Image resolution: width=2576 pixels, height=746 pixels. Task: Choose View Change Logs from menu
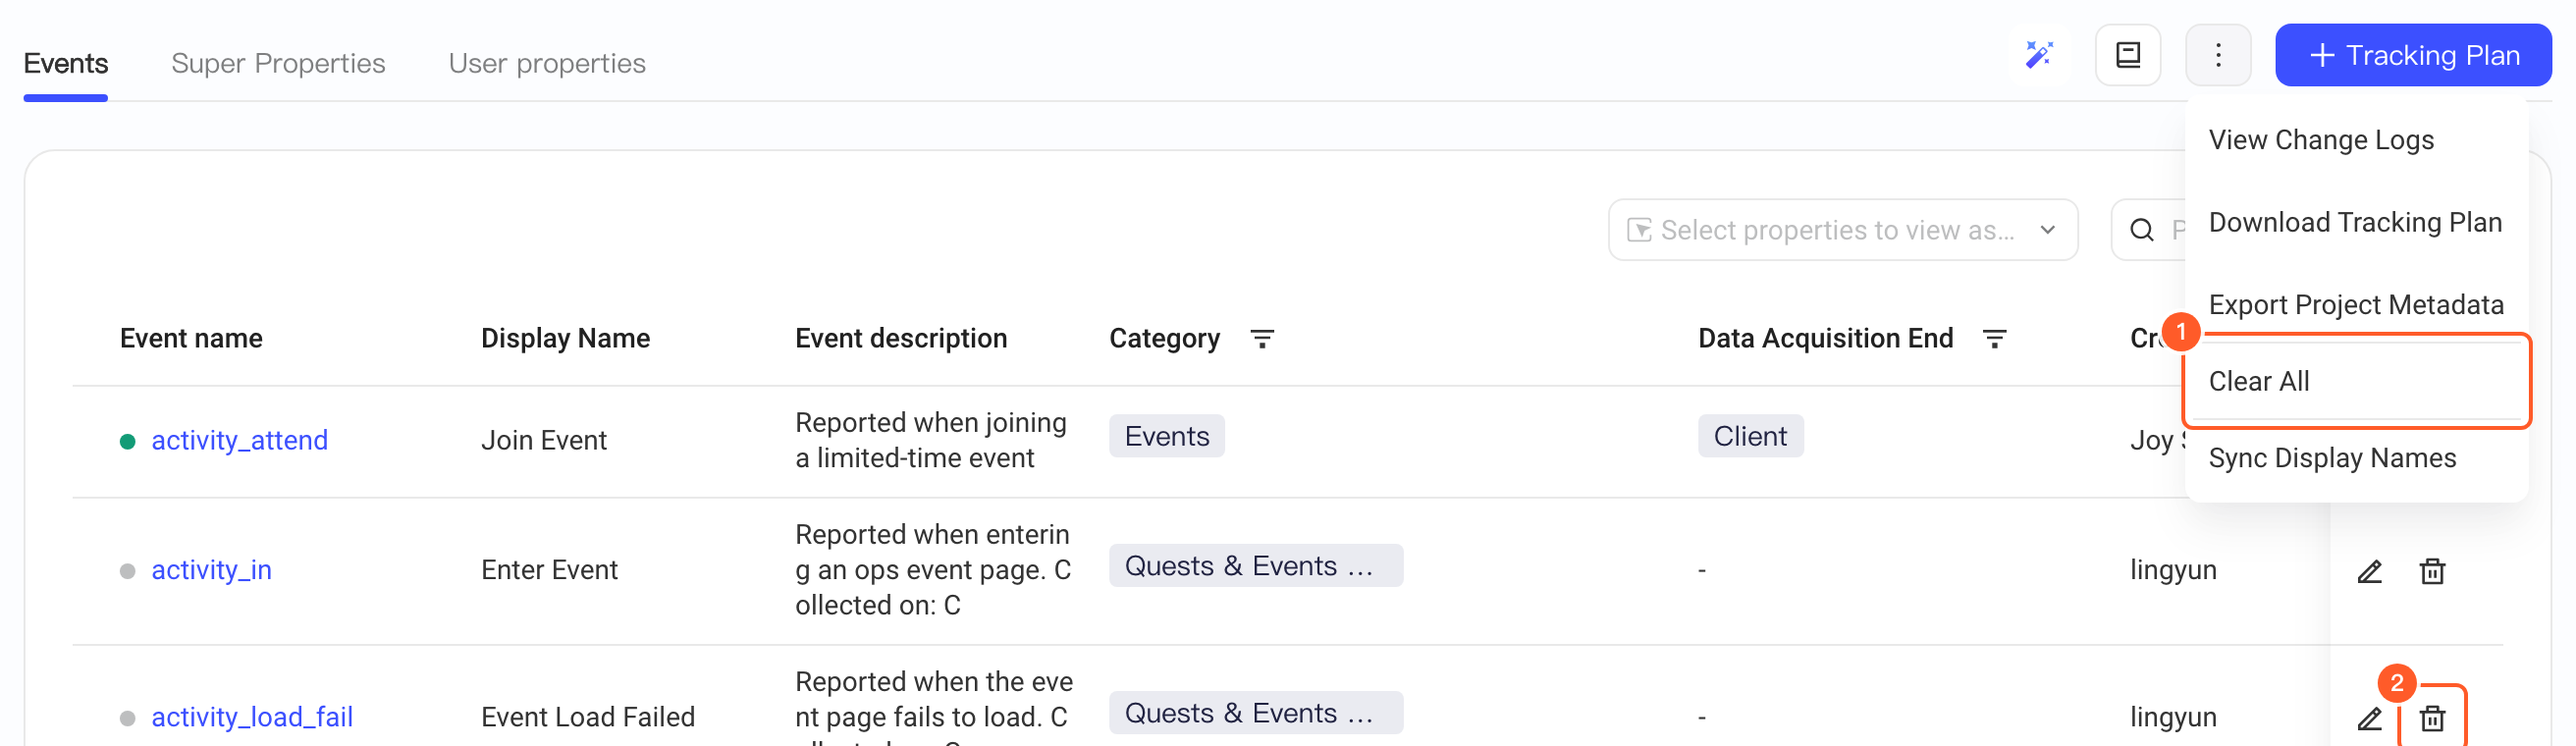click(2356, 140)
